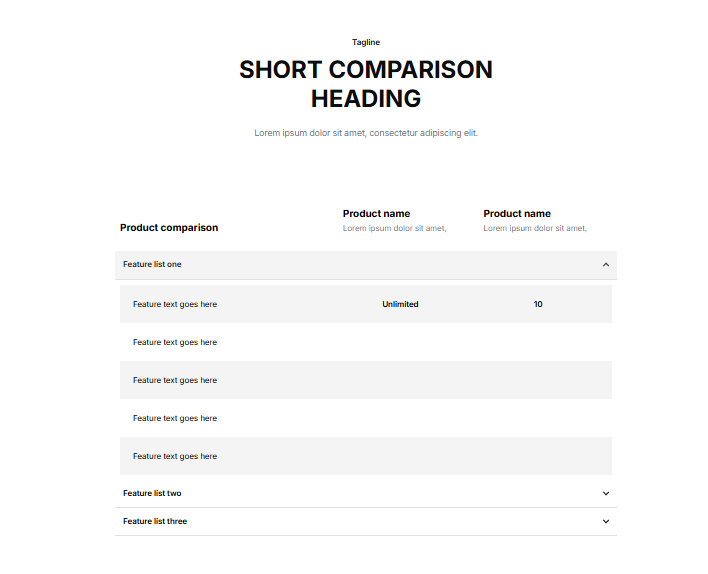
Task: Click the first Product name column title
Action: pos(376,214)
